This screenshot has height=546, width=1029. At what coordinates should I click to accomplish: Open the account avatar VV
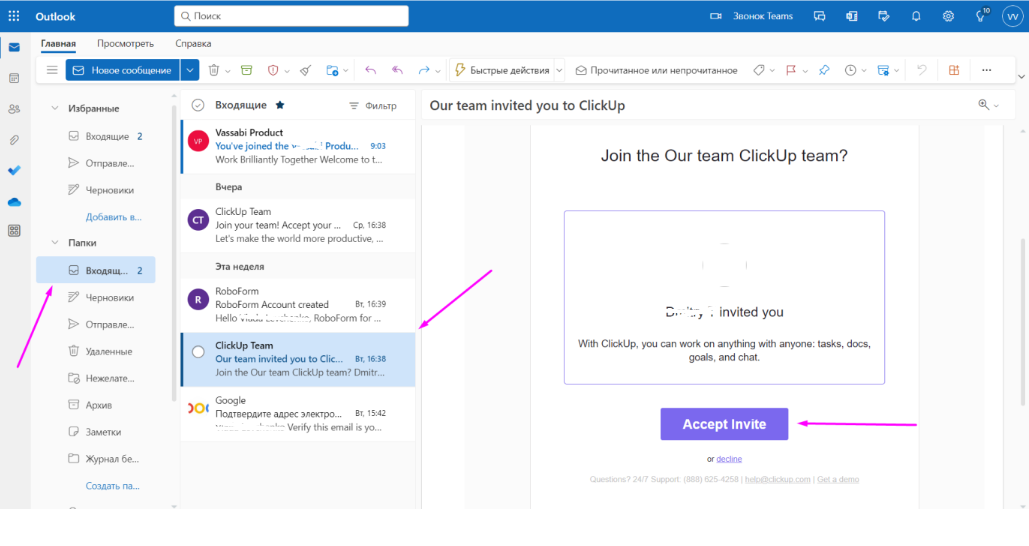[1012, 16]
